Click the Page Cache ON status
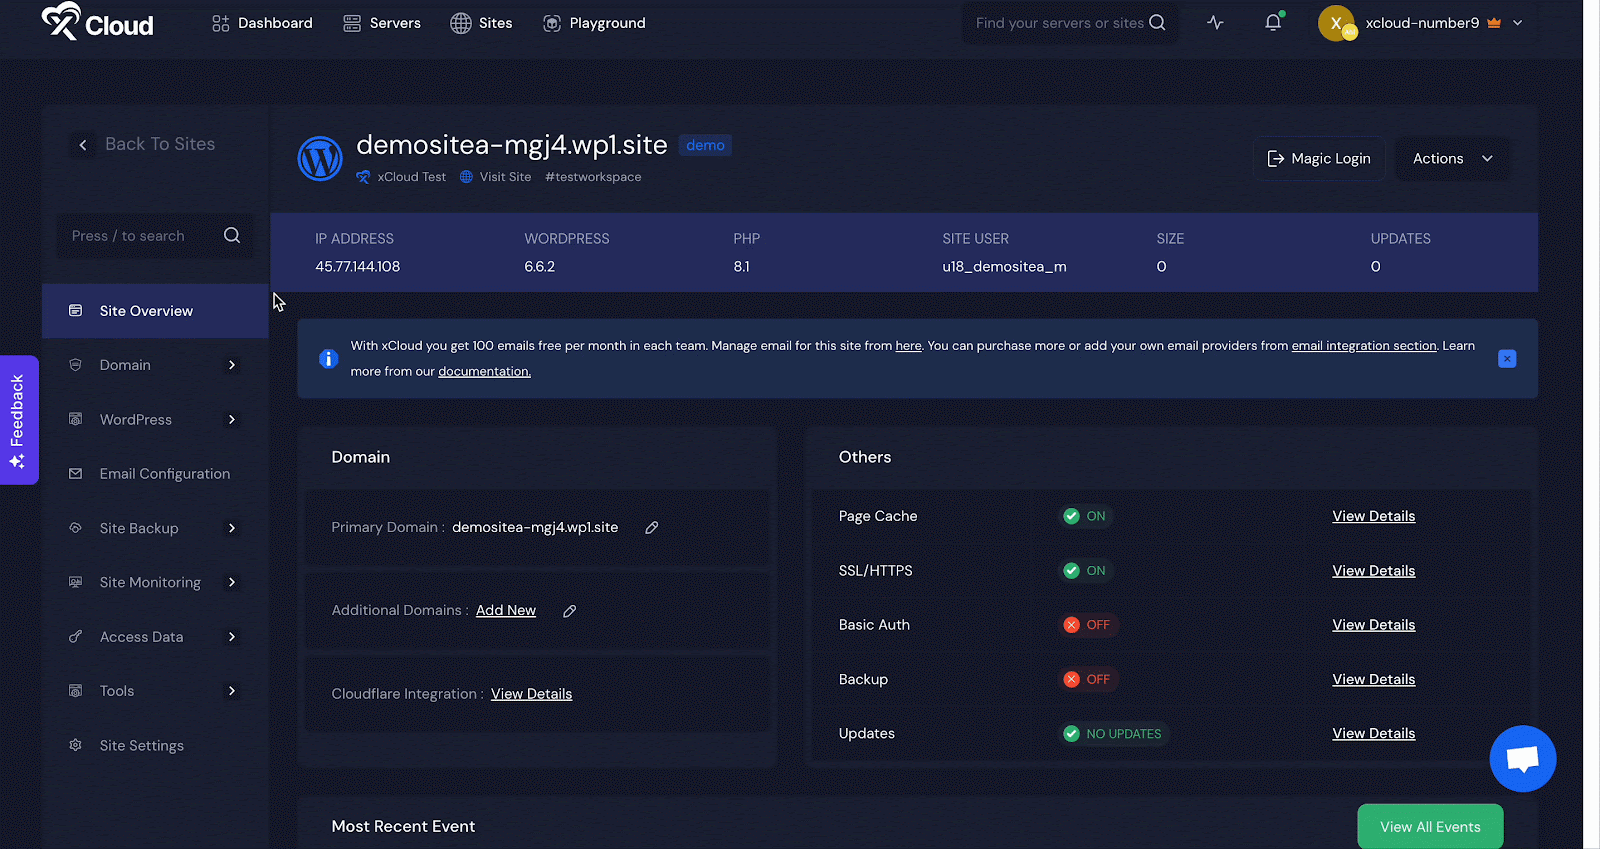 tap(1086, 516)
